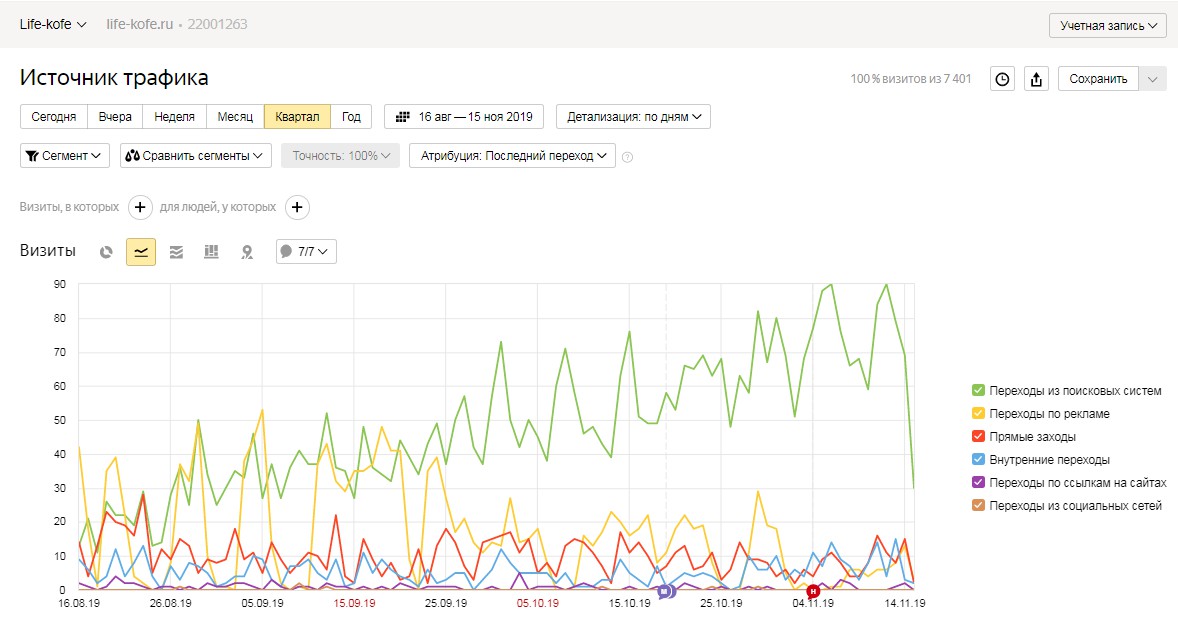Select the line chart view icon
Image resolution: width=1178 pixels, height=628 pixels.
(141, 252)
